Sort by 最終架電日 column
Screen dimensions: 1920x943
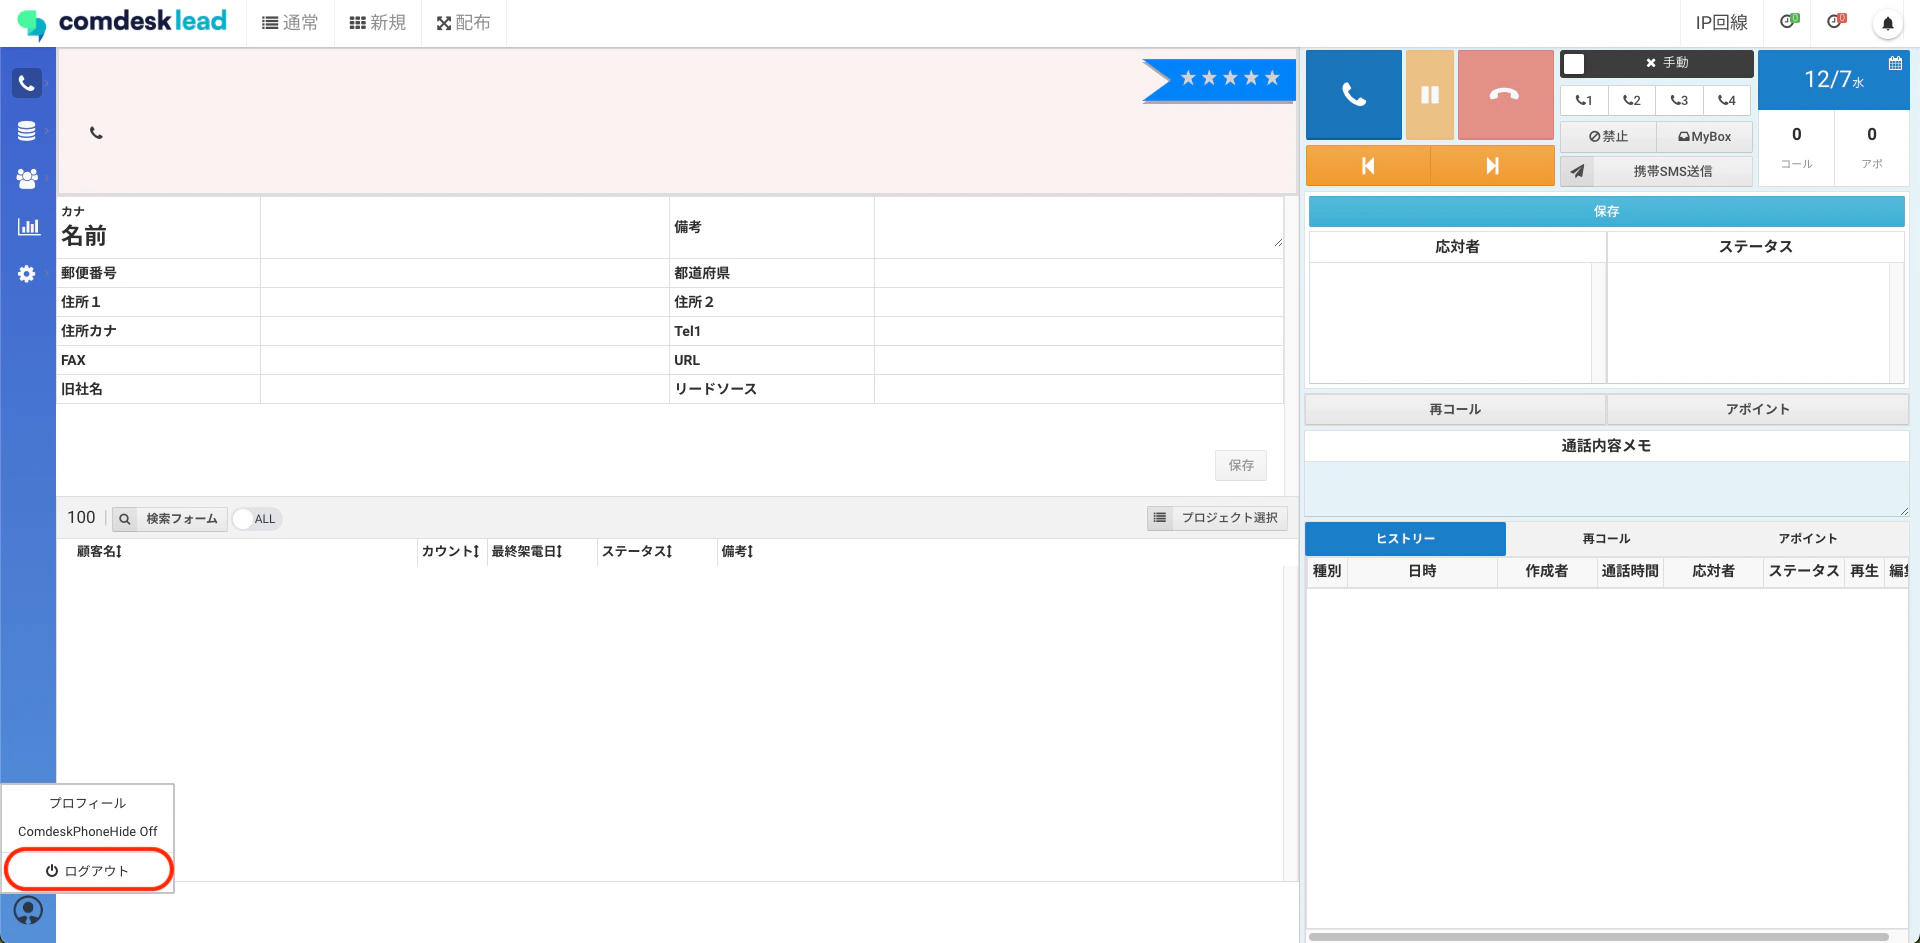527,551
